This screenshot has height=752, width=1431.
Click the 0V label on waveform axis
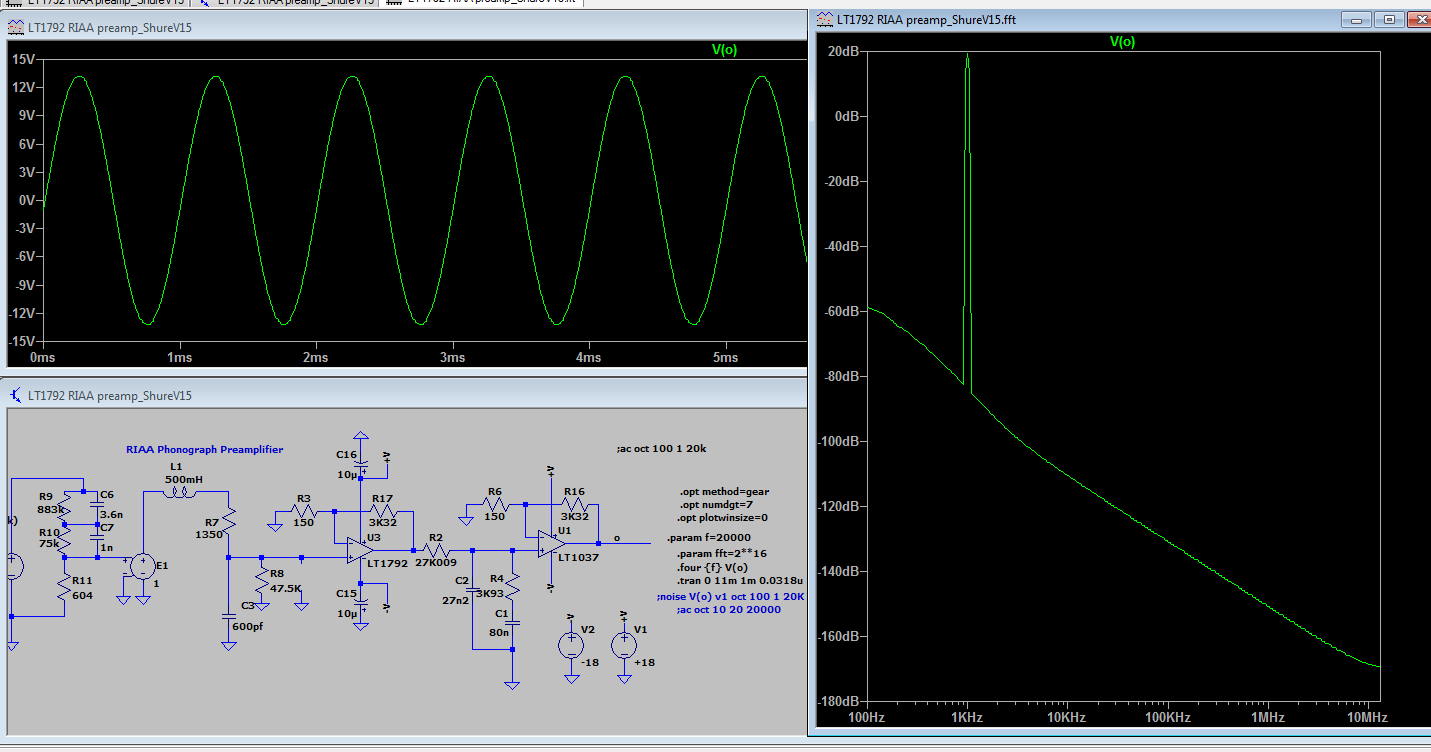click(x=27, y=200)
